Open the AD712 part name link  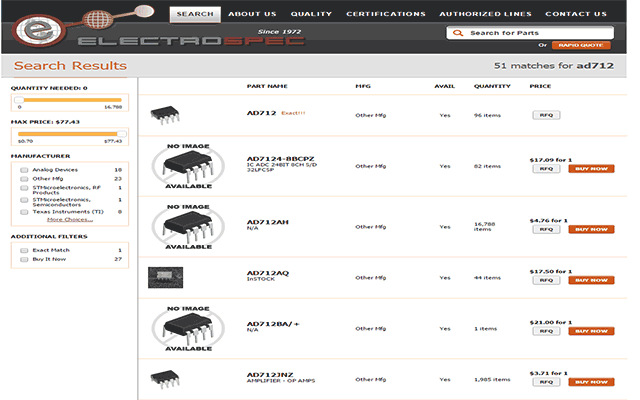tap(261, 113)
